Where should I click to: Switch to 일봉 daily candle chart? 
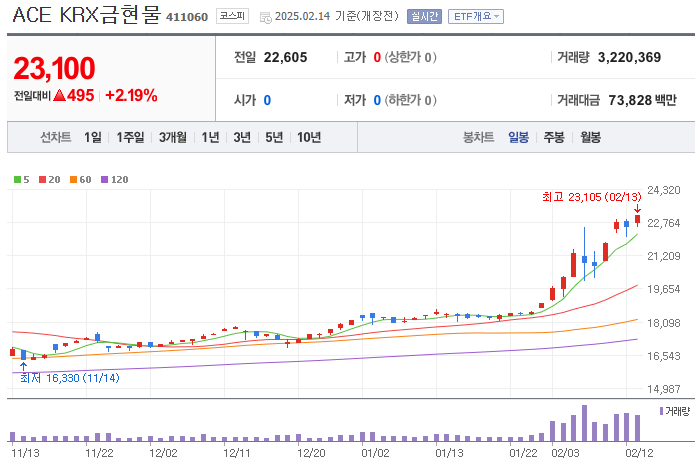coord(518,137)
